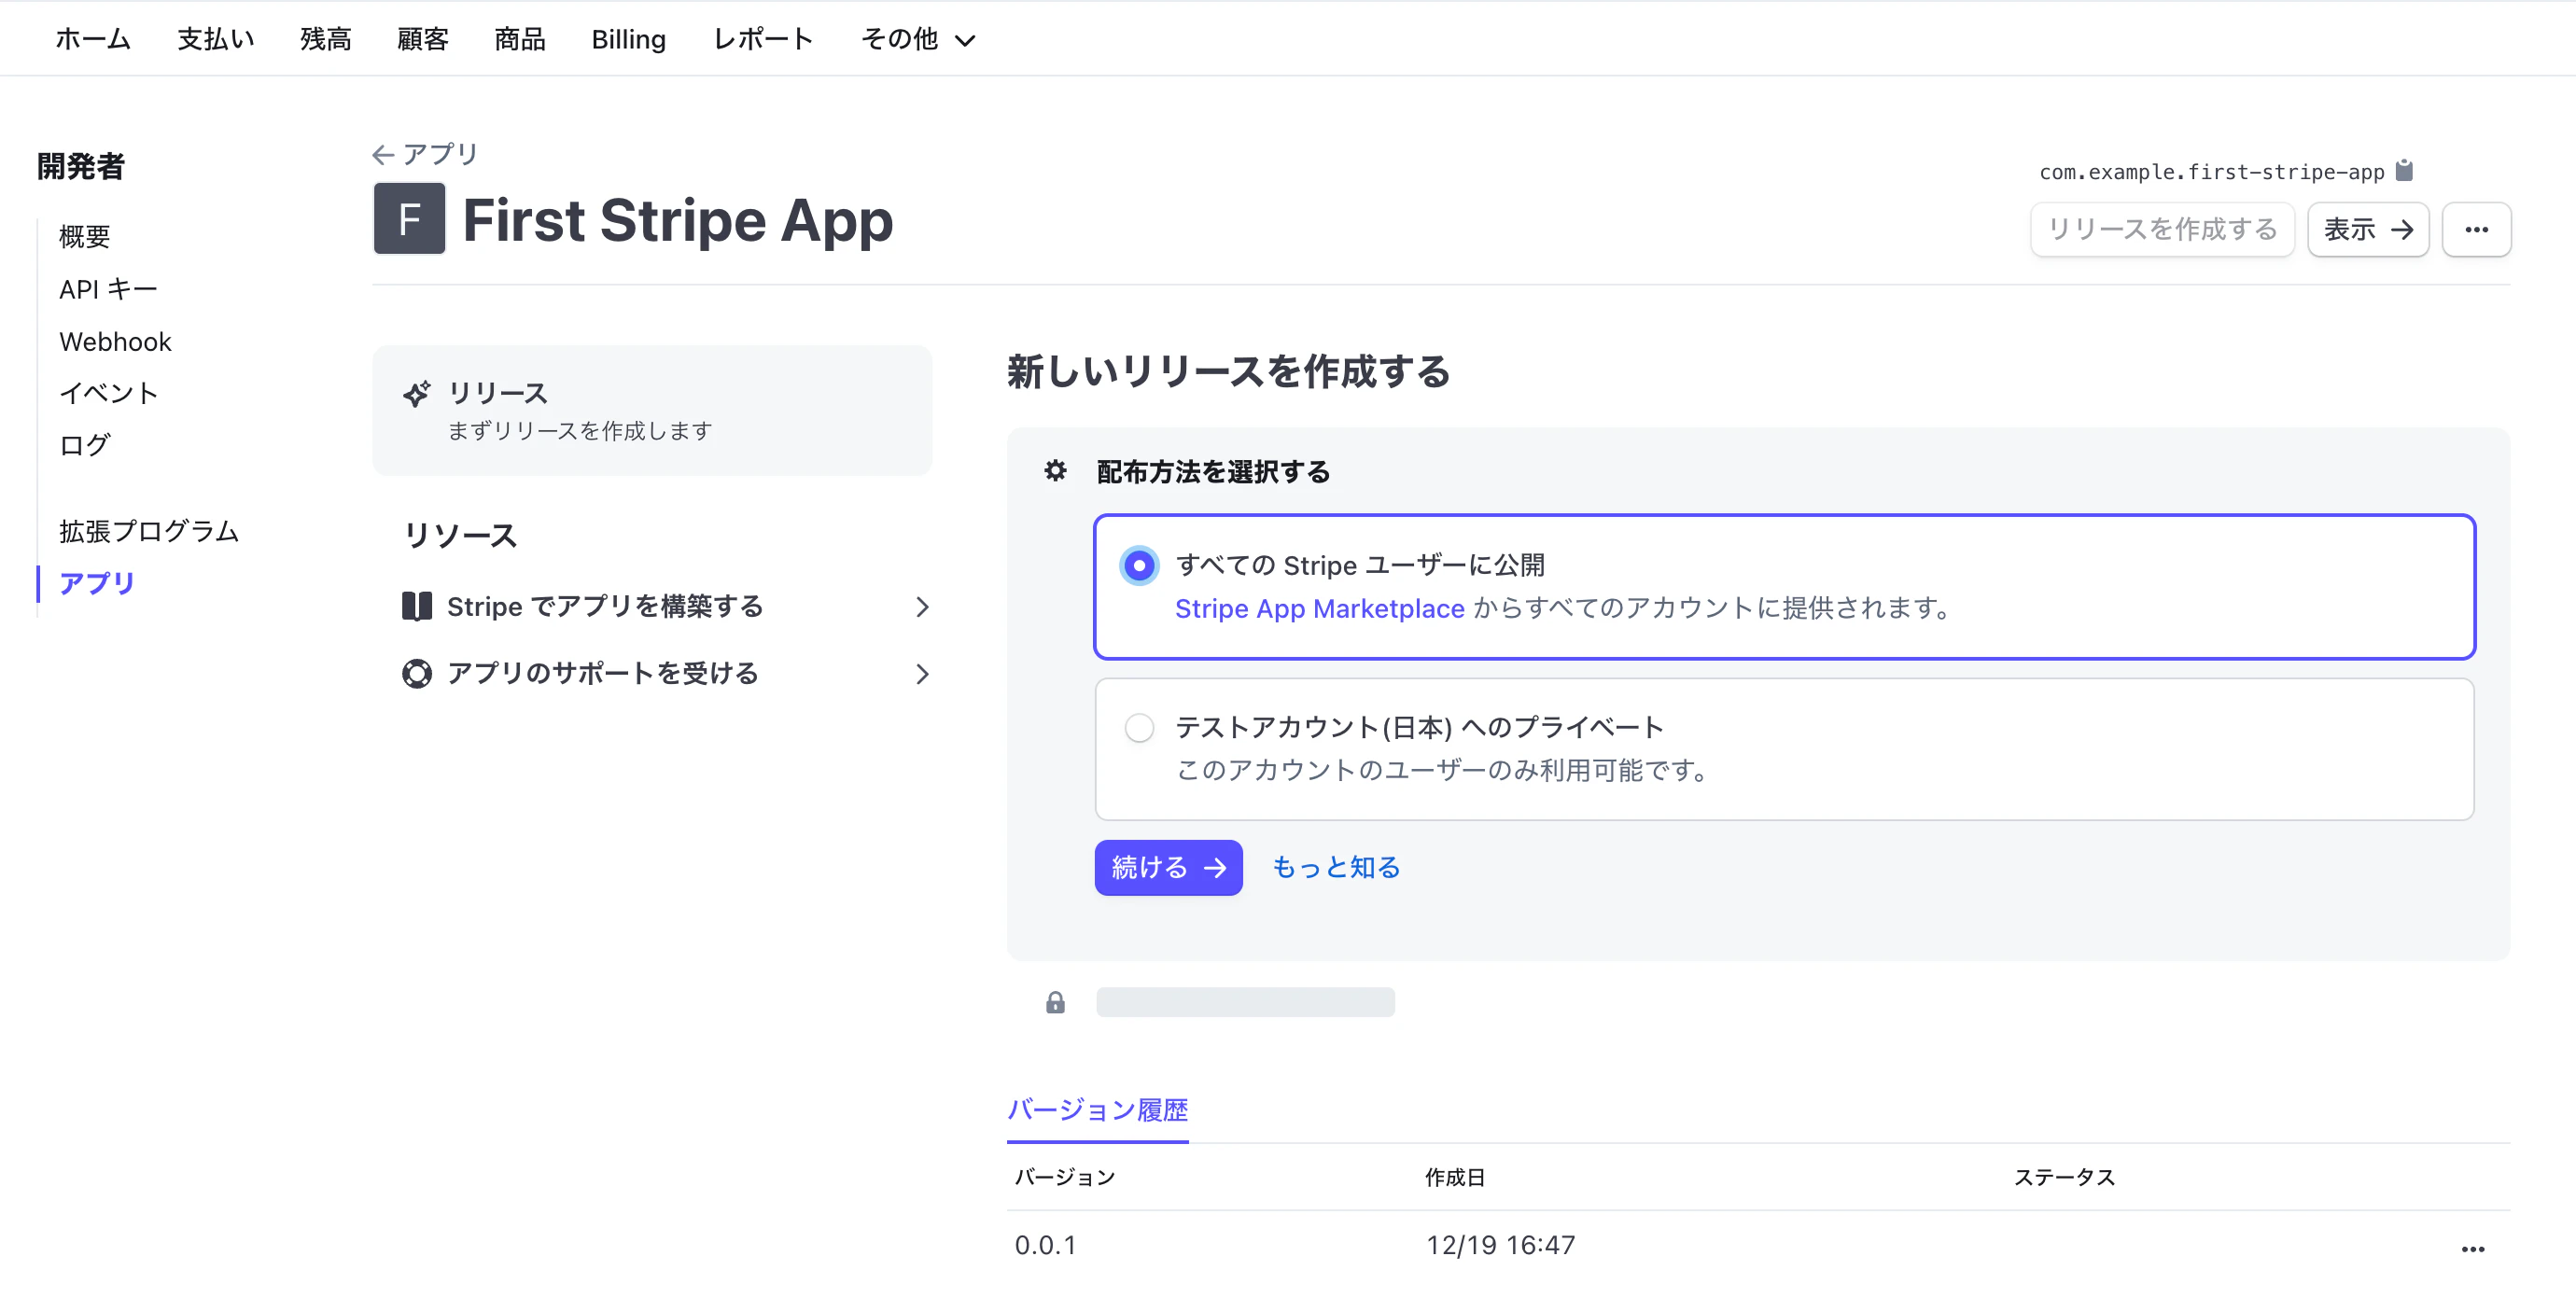Copy app ID with clipboard icon
This screenshot has height=1312, width=2576.
coord(2404,171)
